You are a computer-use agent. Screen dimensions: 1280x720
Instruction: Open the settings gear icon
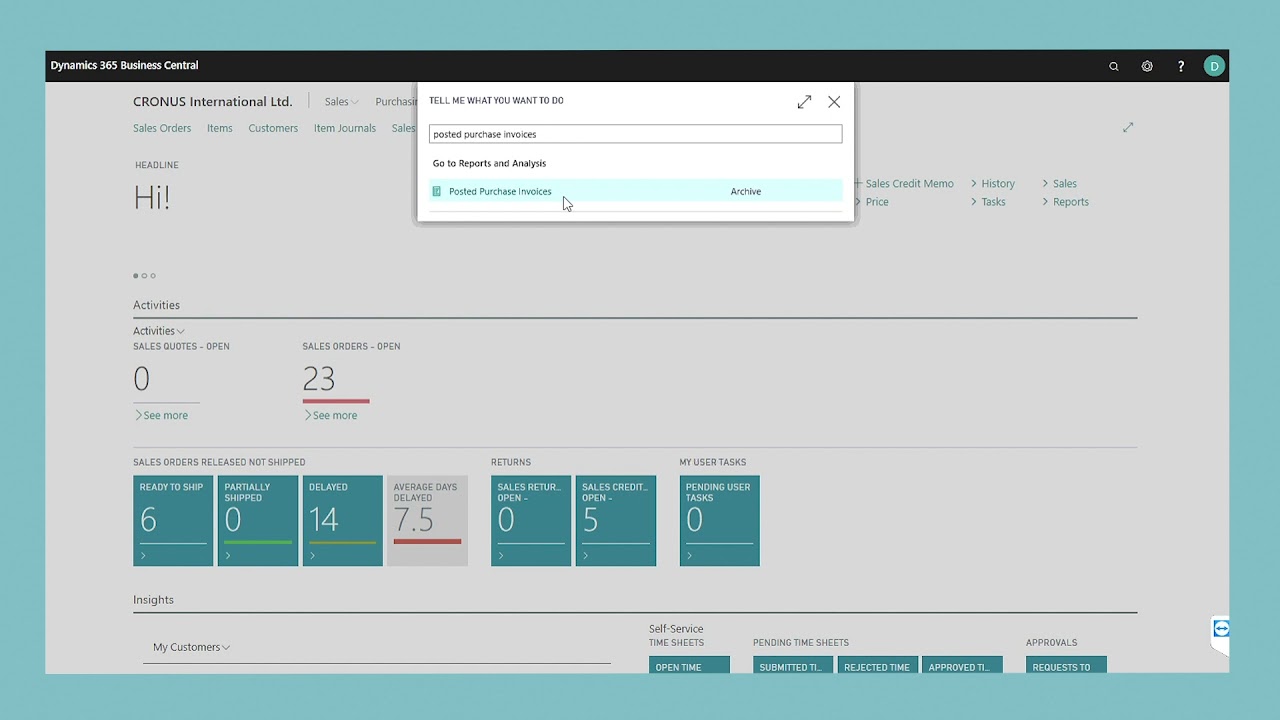[x=1147, y=67]
